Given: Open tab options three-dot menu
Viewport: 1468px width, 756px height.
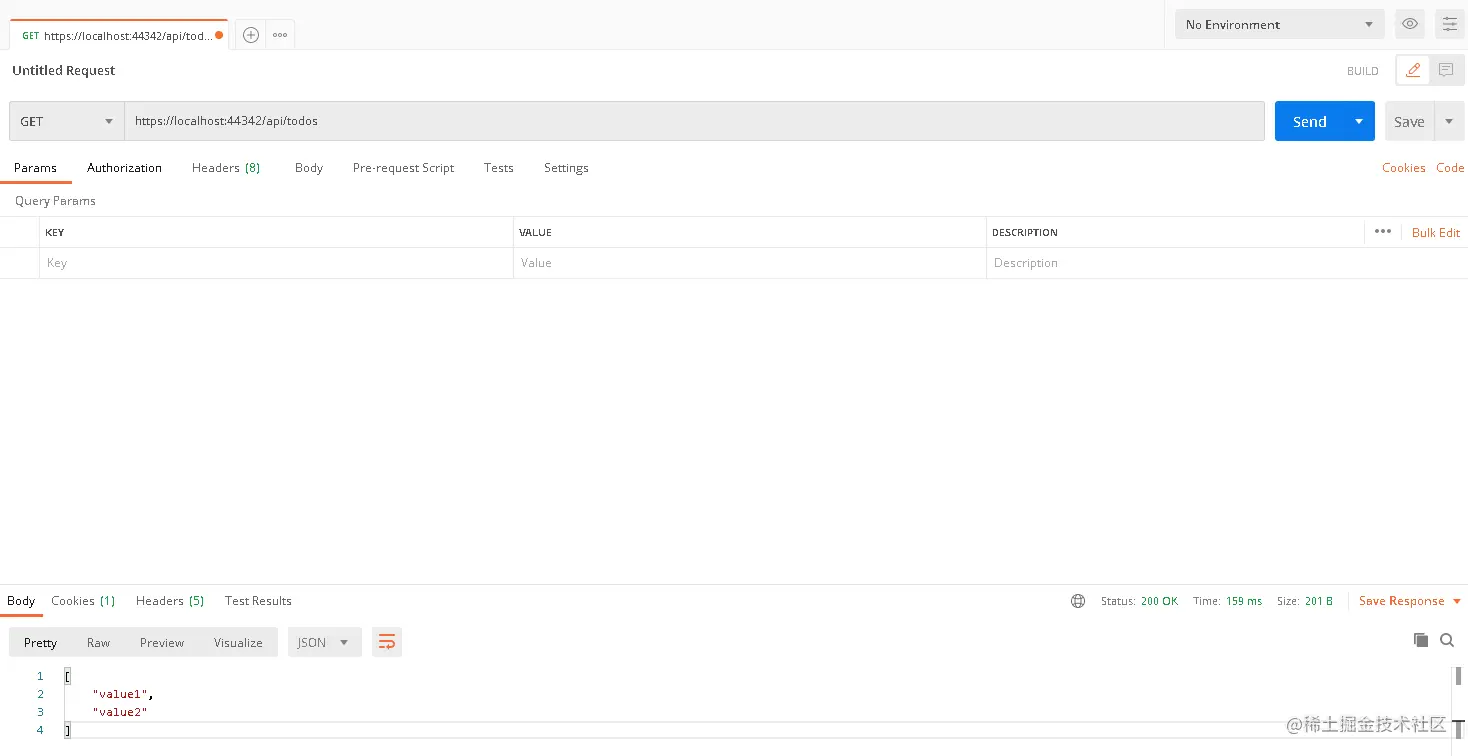Looking at the screenshot, I should [280, 35].
